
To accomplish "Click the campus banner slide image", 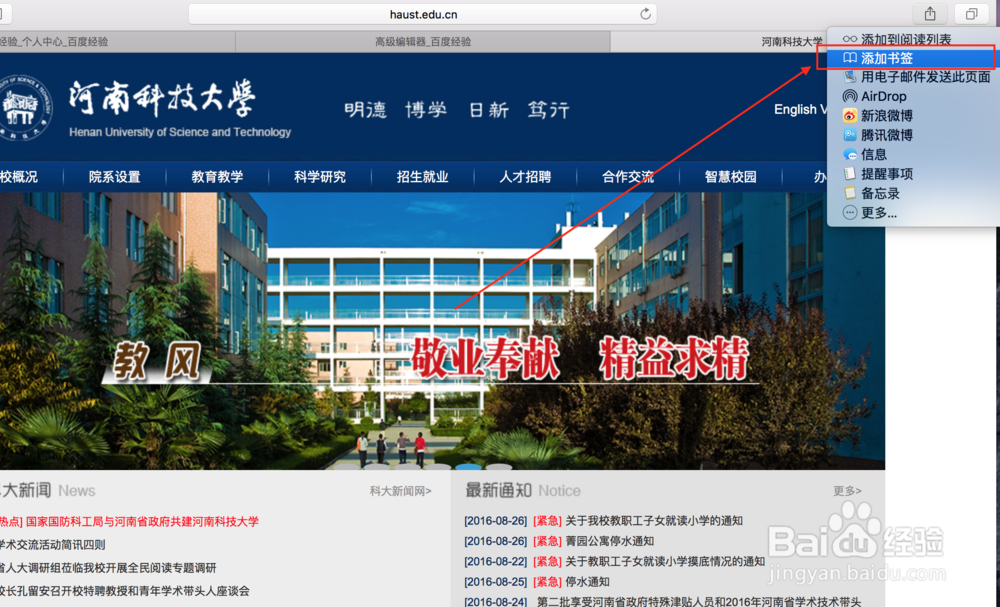I will [x=442, y=331].
